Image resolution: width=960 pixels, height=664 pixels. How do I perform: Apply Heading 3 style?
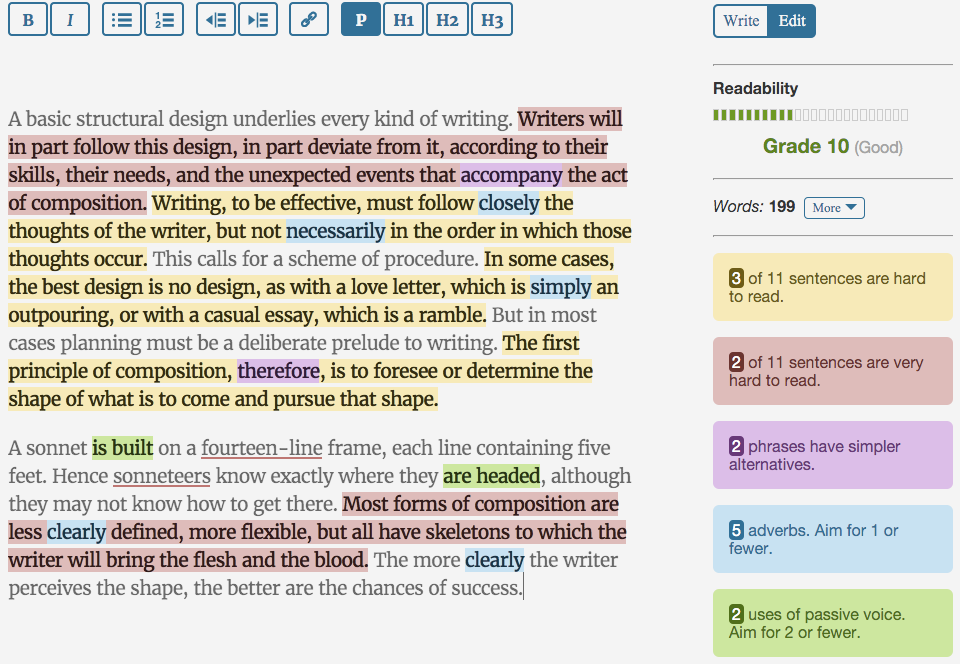point(491,20)
